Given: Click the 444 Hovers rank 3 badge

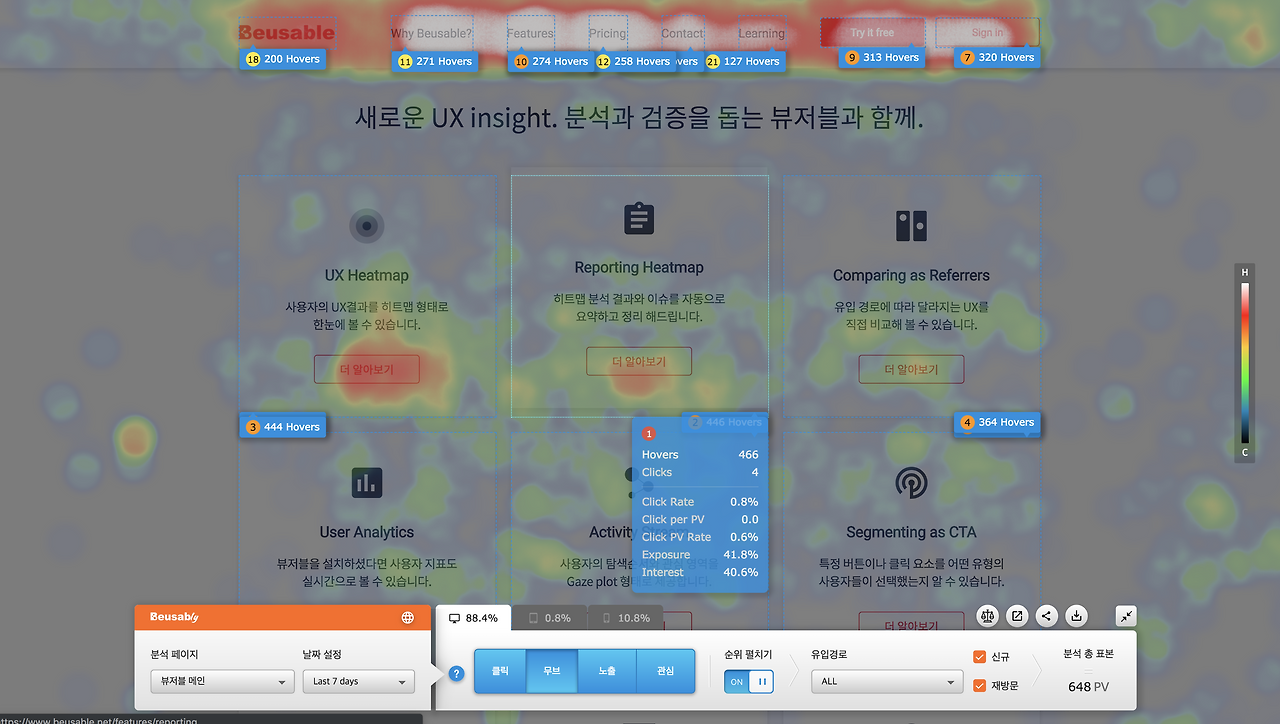Looking at the screenshot, I should (x=283, y=427).
